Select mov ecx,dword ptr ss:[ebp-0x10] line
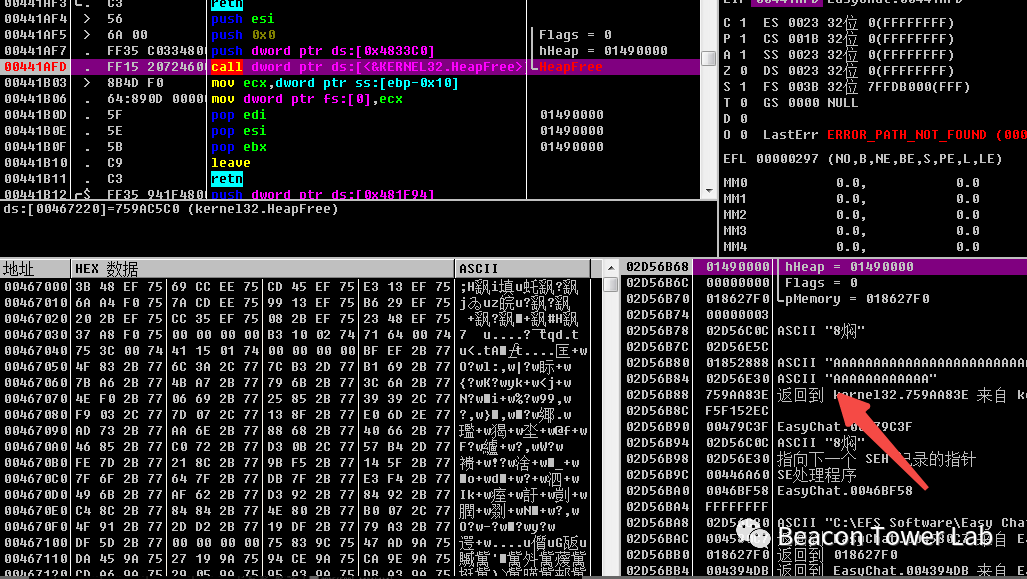 point(335,83)
